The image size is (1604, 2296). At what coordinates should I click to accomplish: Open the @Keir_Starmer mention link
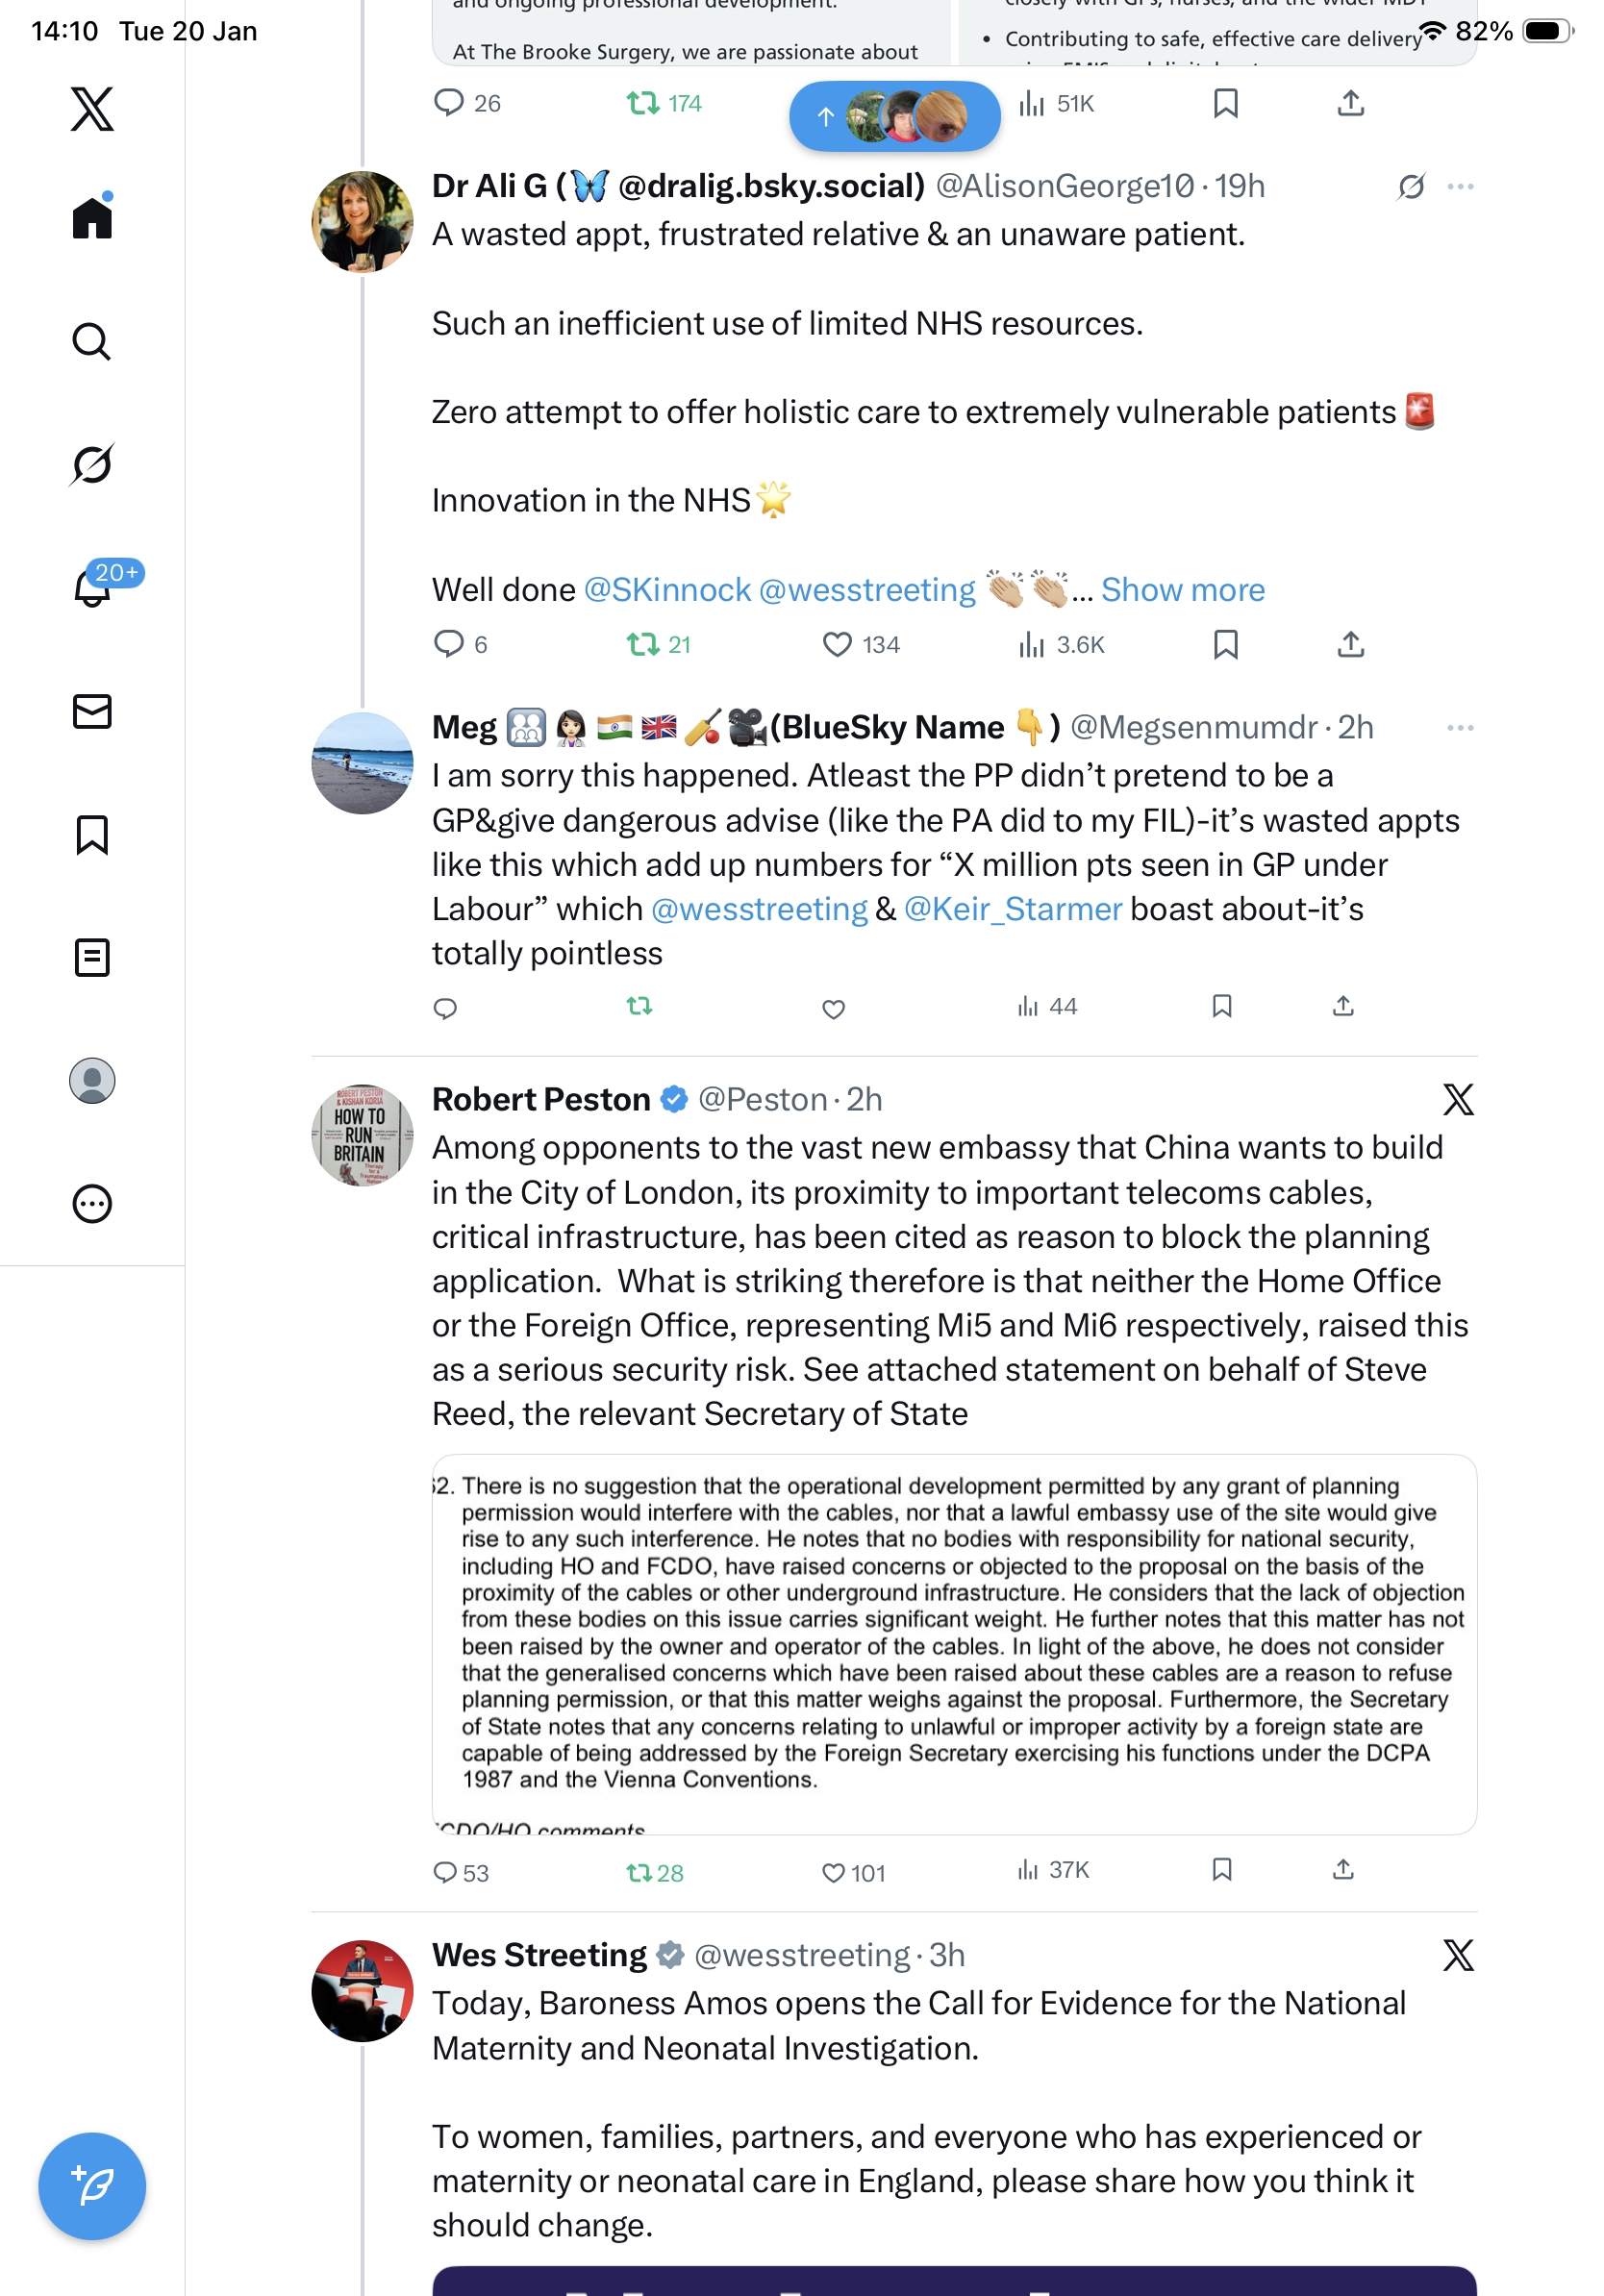(x=1012, y=909)
